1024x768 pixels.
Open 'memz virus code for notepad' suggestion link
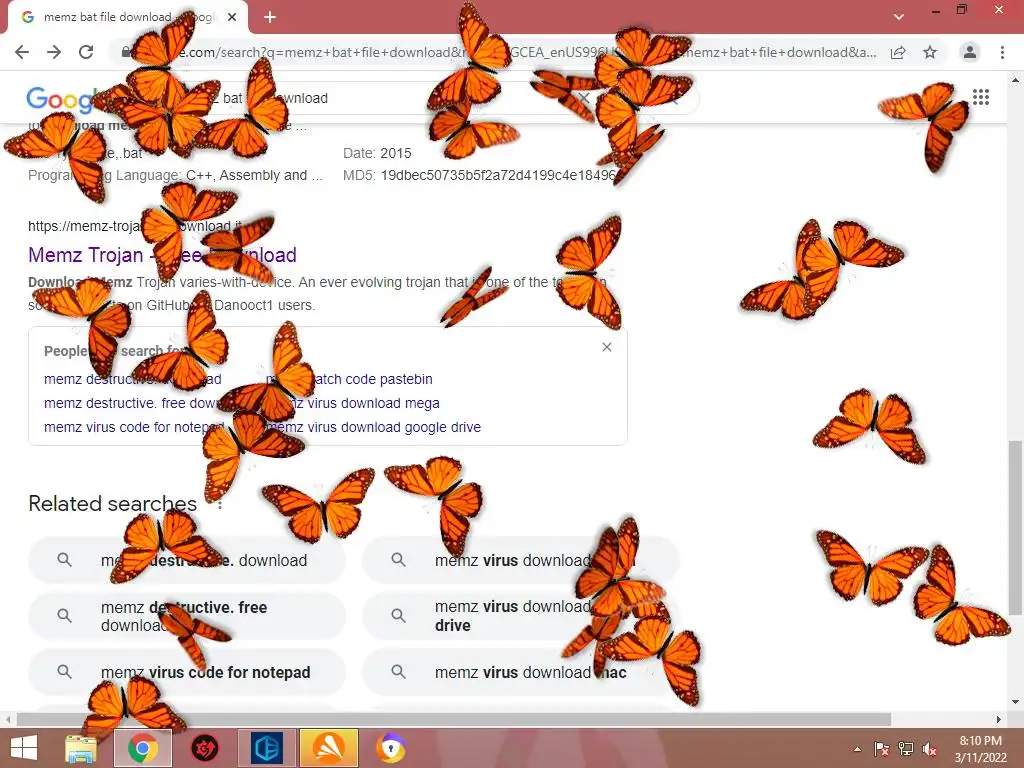pyautogui.click(x=134, y=427)
